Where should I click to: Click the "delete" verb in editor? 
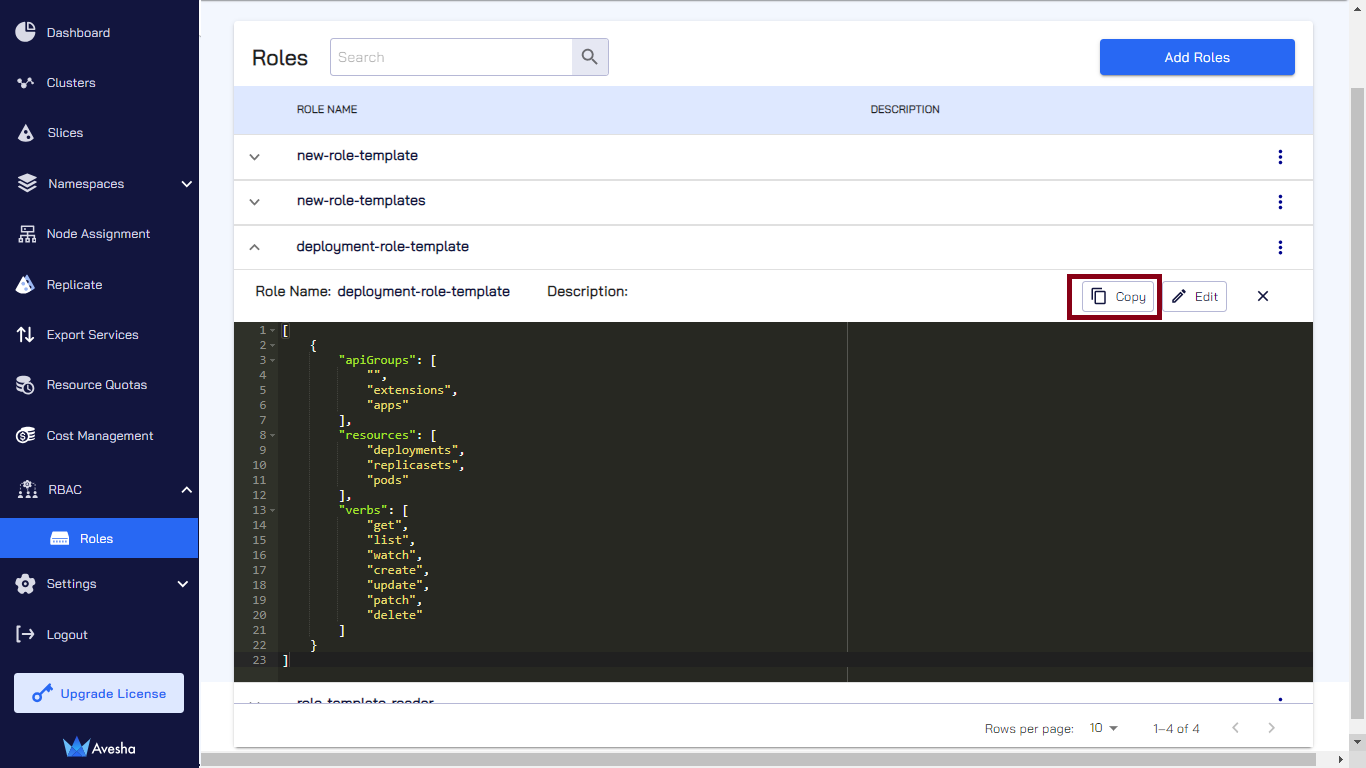click(x=395, y=615)
